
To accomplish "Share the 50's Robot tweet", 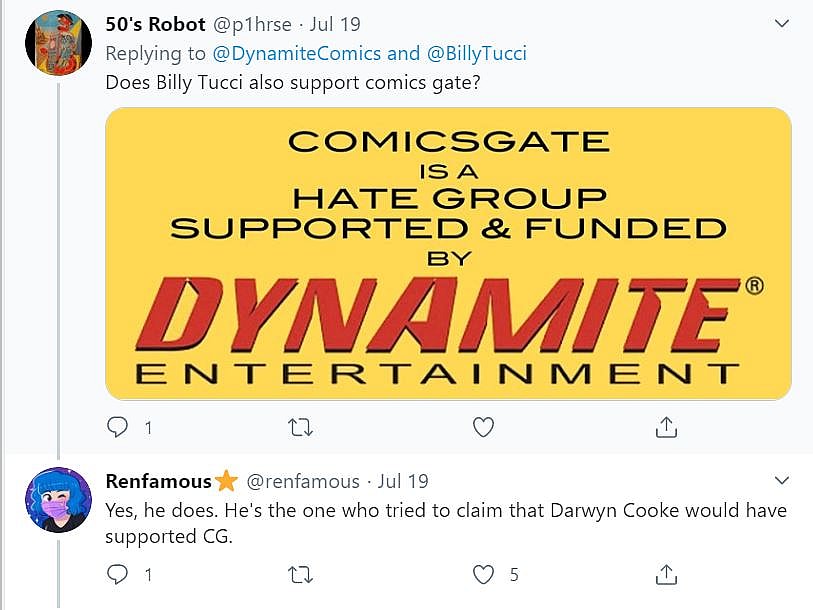I will 666,428.
